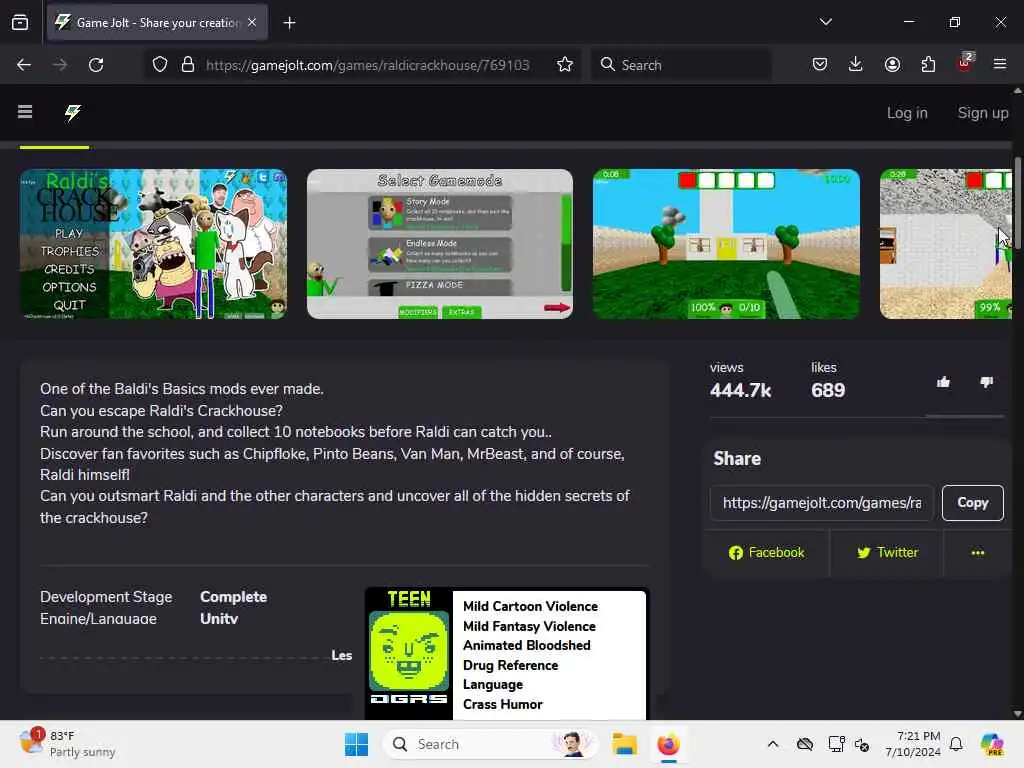Open more share options ellipsis
The width and height of the screenshot is (1024, 768).
pyautogui.click(x=978, y=552)
